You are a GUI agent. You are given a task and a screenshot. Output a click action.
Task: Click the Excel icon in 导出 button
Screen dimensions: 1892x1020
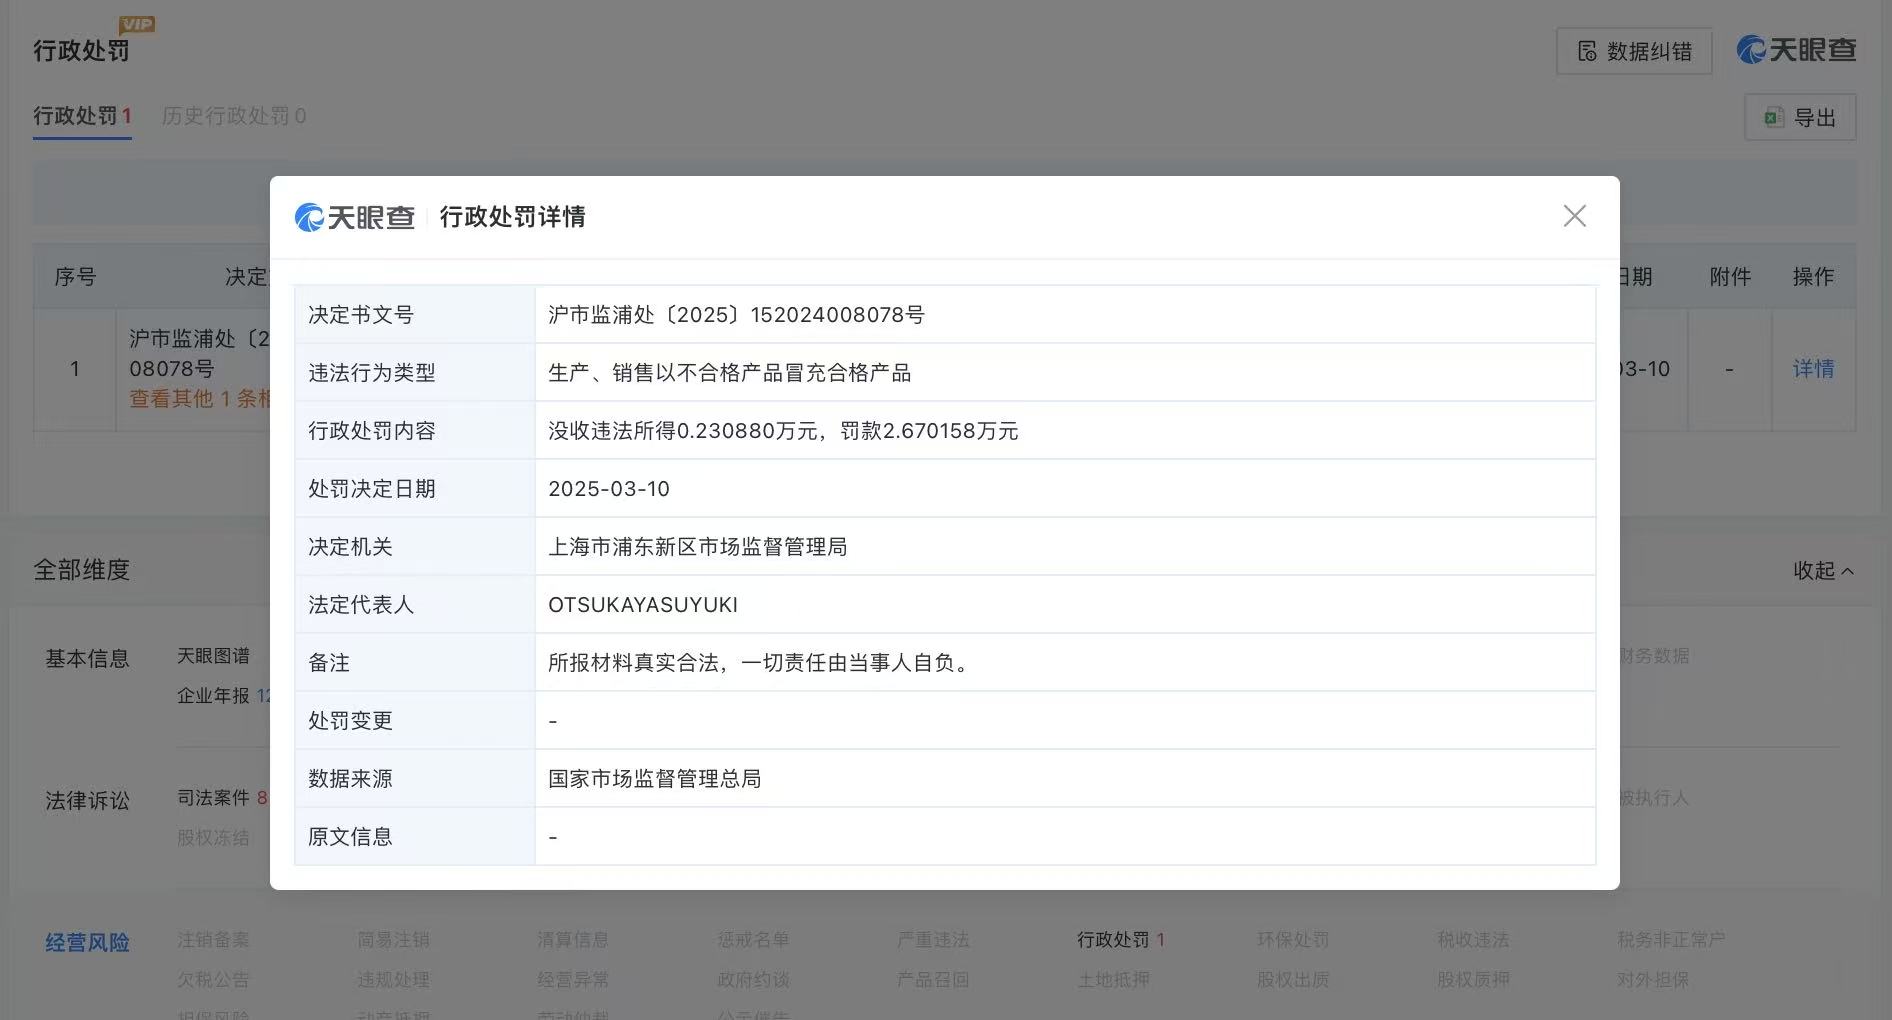[x=1774, y=117]
